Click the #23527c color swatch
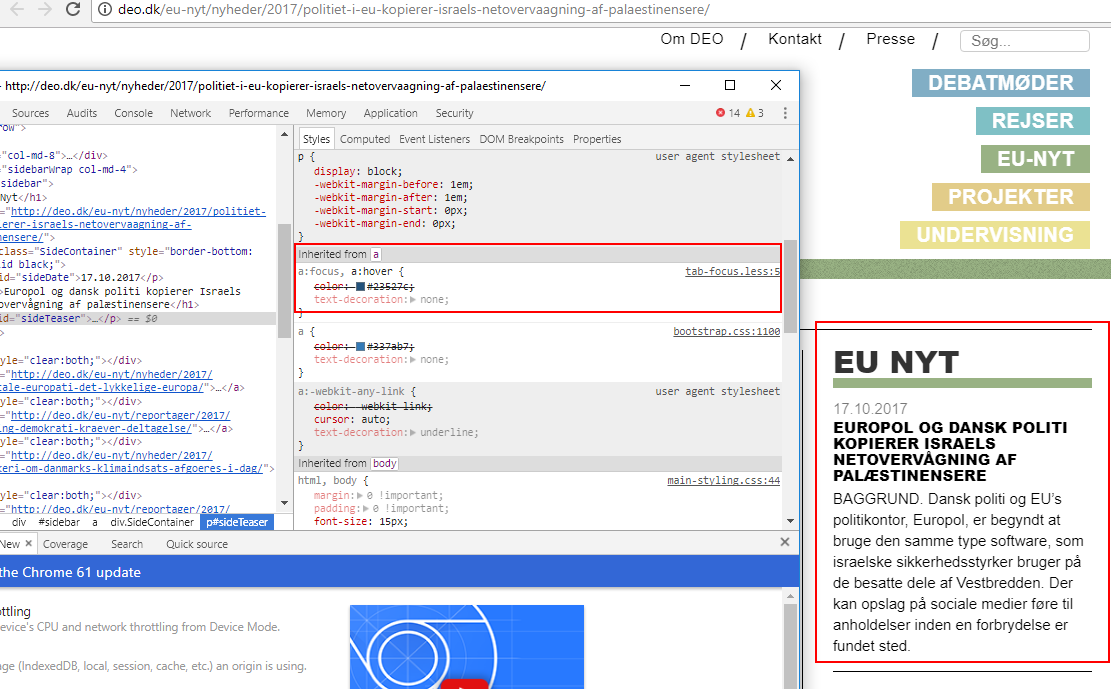Screen dimensions: 1111x689 click(x=360, y=287)
